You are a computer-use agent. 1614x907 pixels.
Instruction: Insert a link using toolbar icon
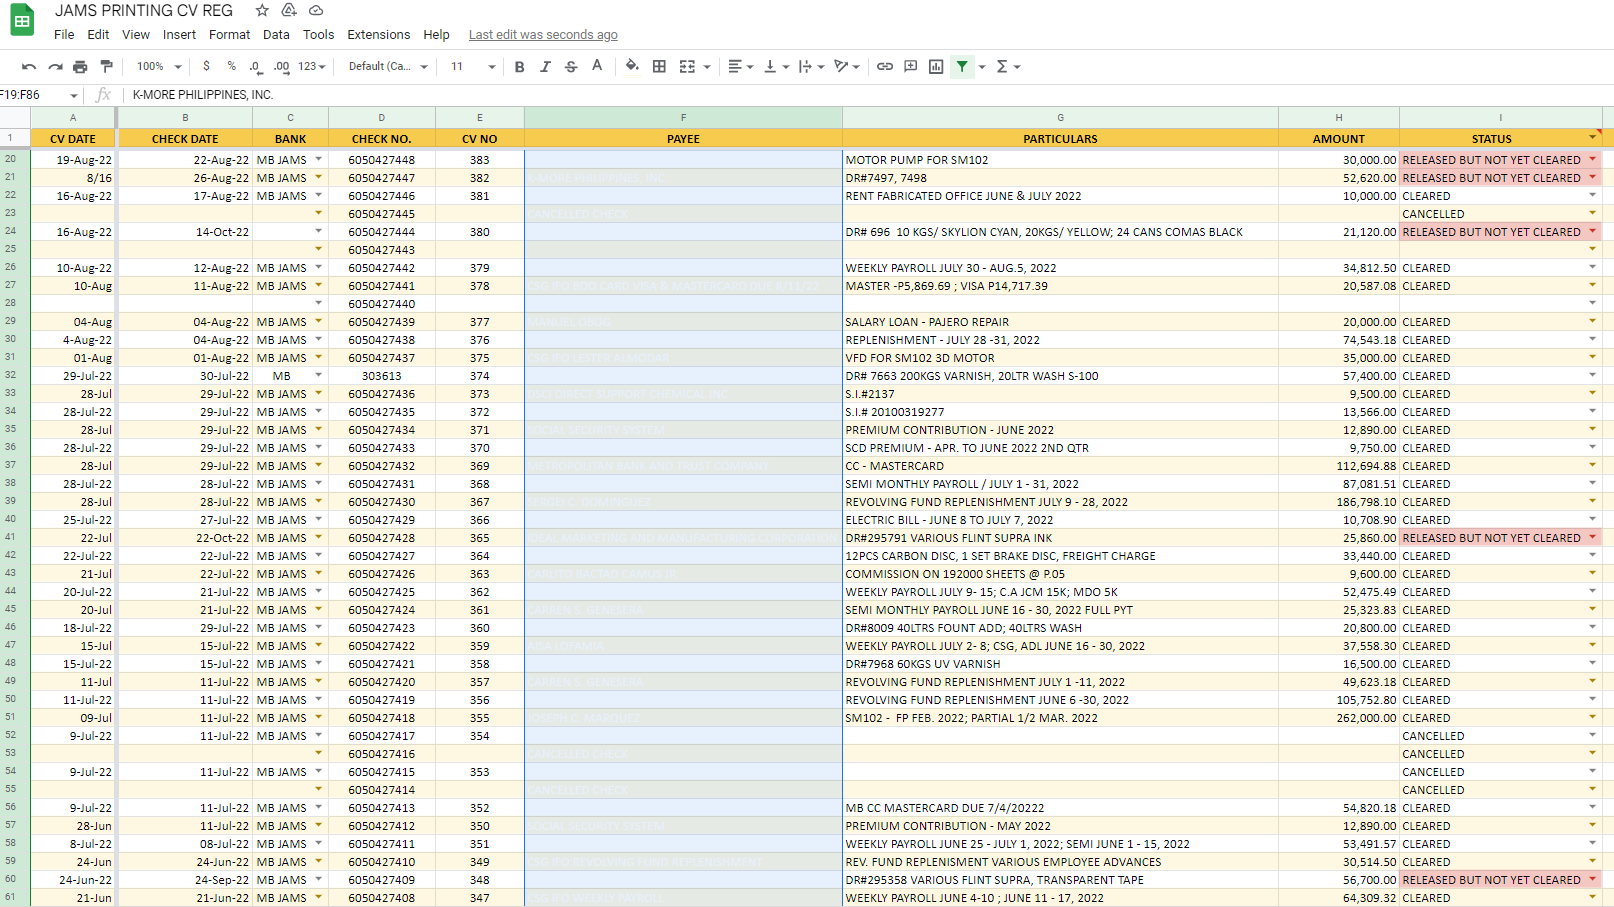pyautogui.click(x=885, y=67)
